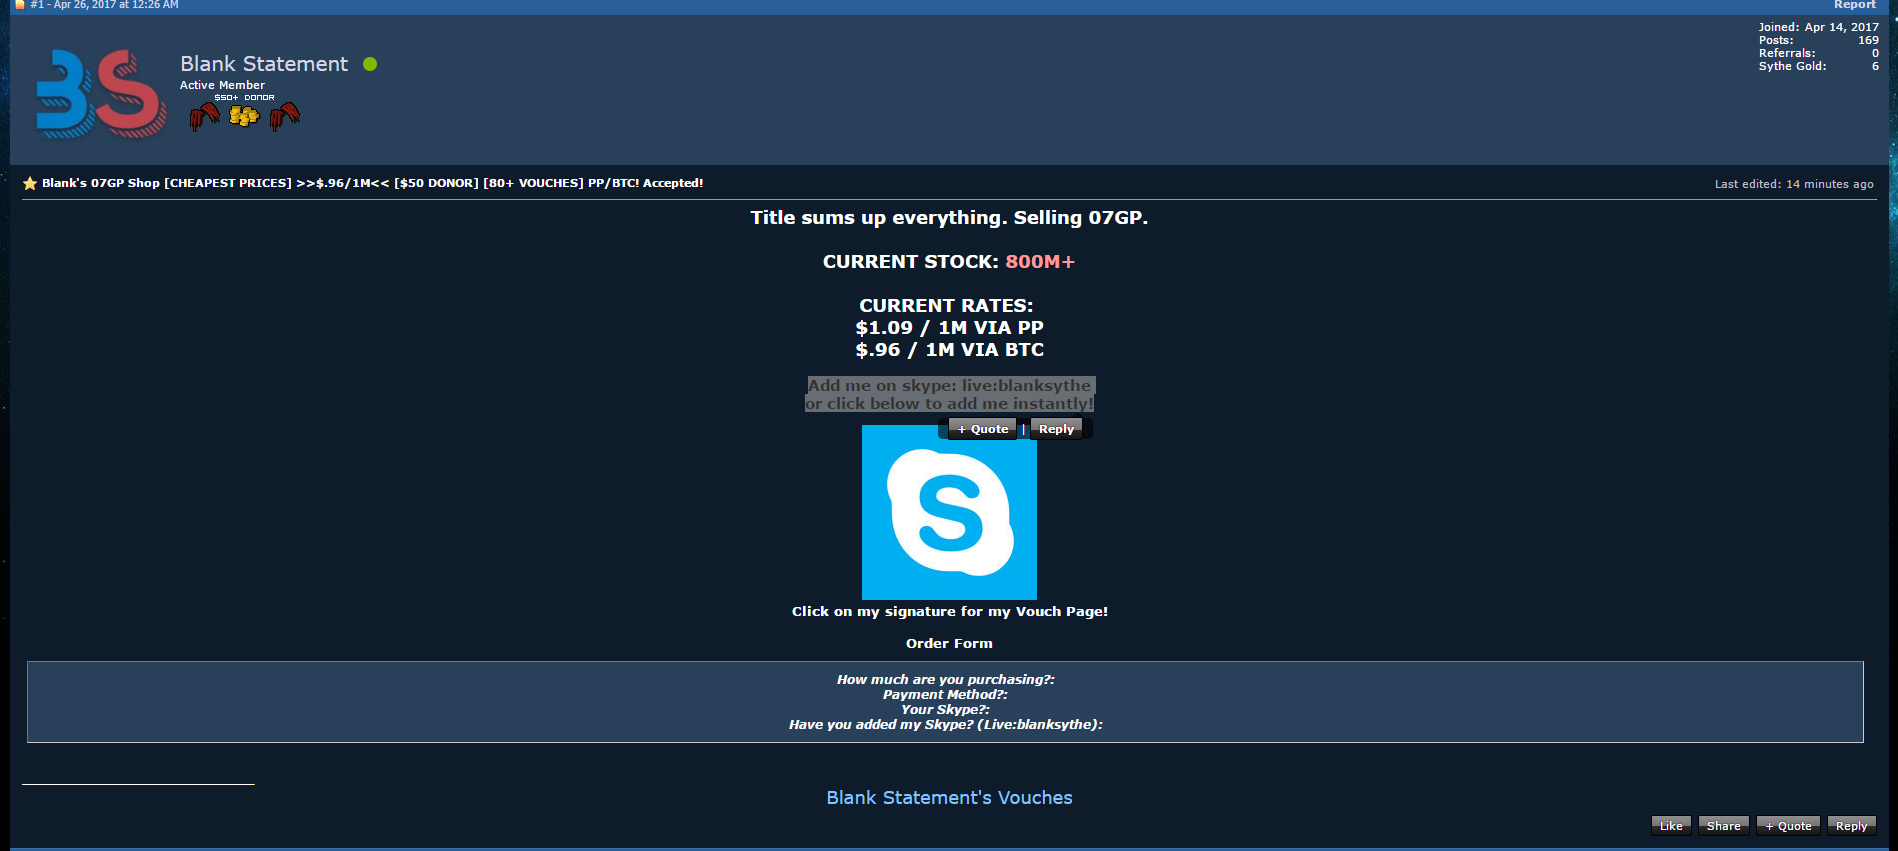Click 'Add me on skype: live:blanksythe' text
This screenshot has height=851, width=1898.
pos(949,385)
